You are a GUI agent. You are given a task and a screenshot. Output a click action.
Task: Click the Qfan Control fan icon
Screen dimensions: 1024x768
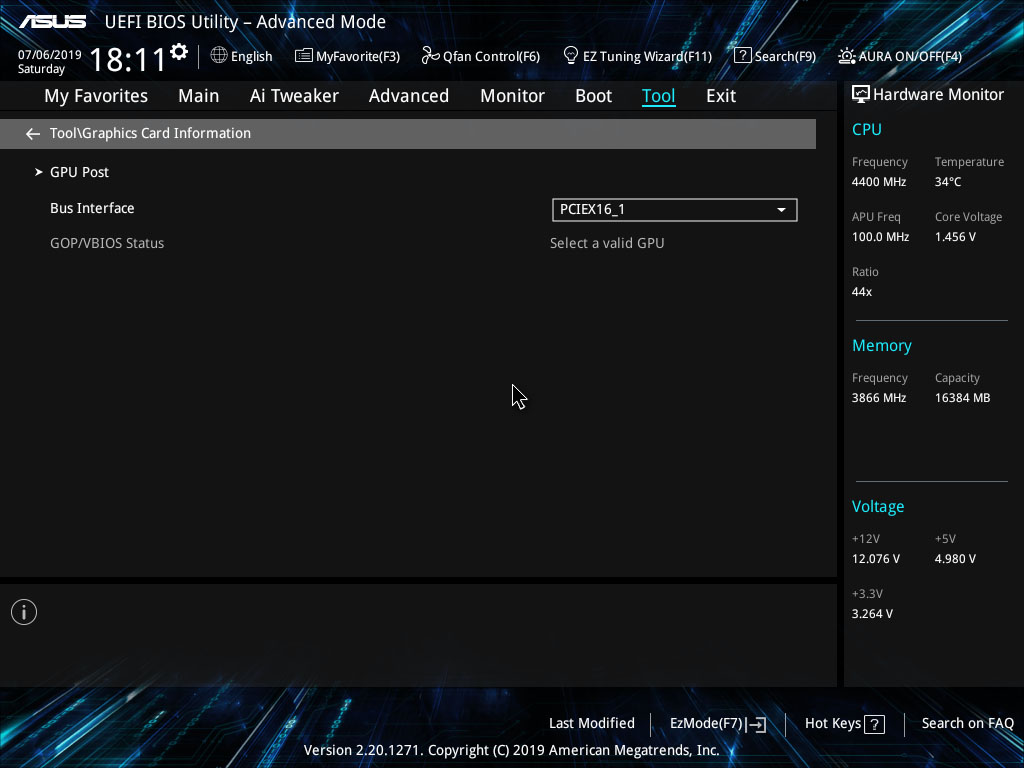pos(430,56)
